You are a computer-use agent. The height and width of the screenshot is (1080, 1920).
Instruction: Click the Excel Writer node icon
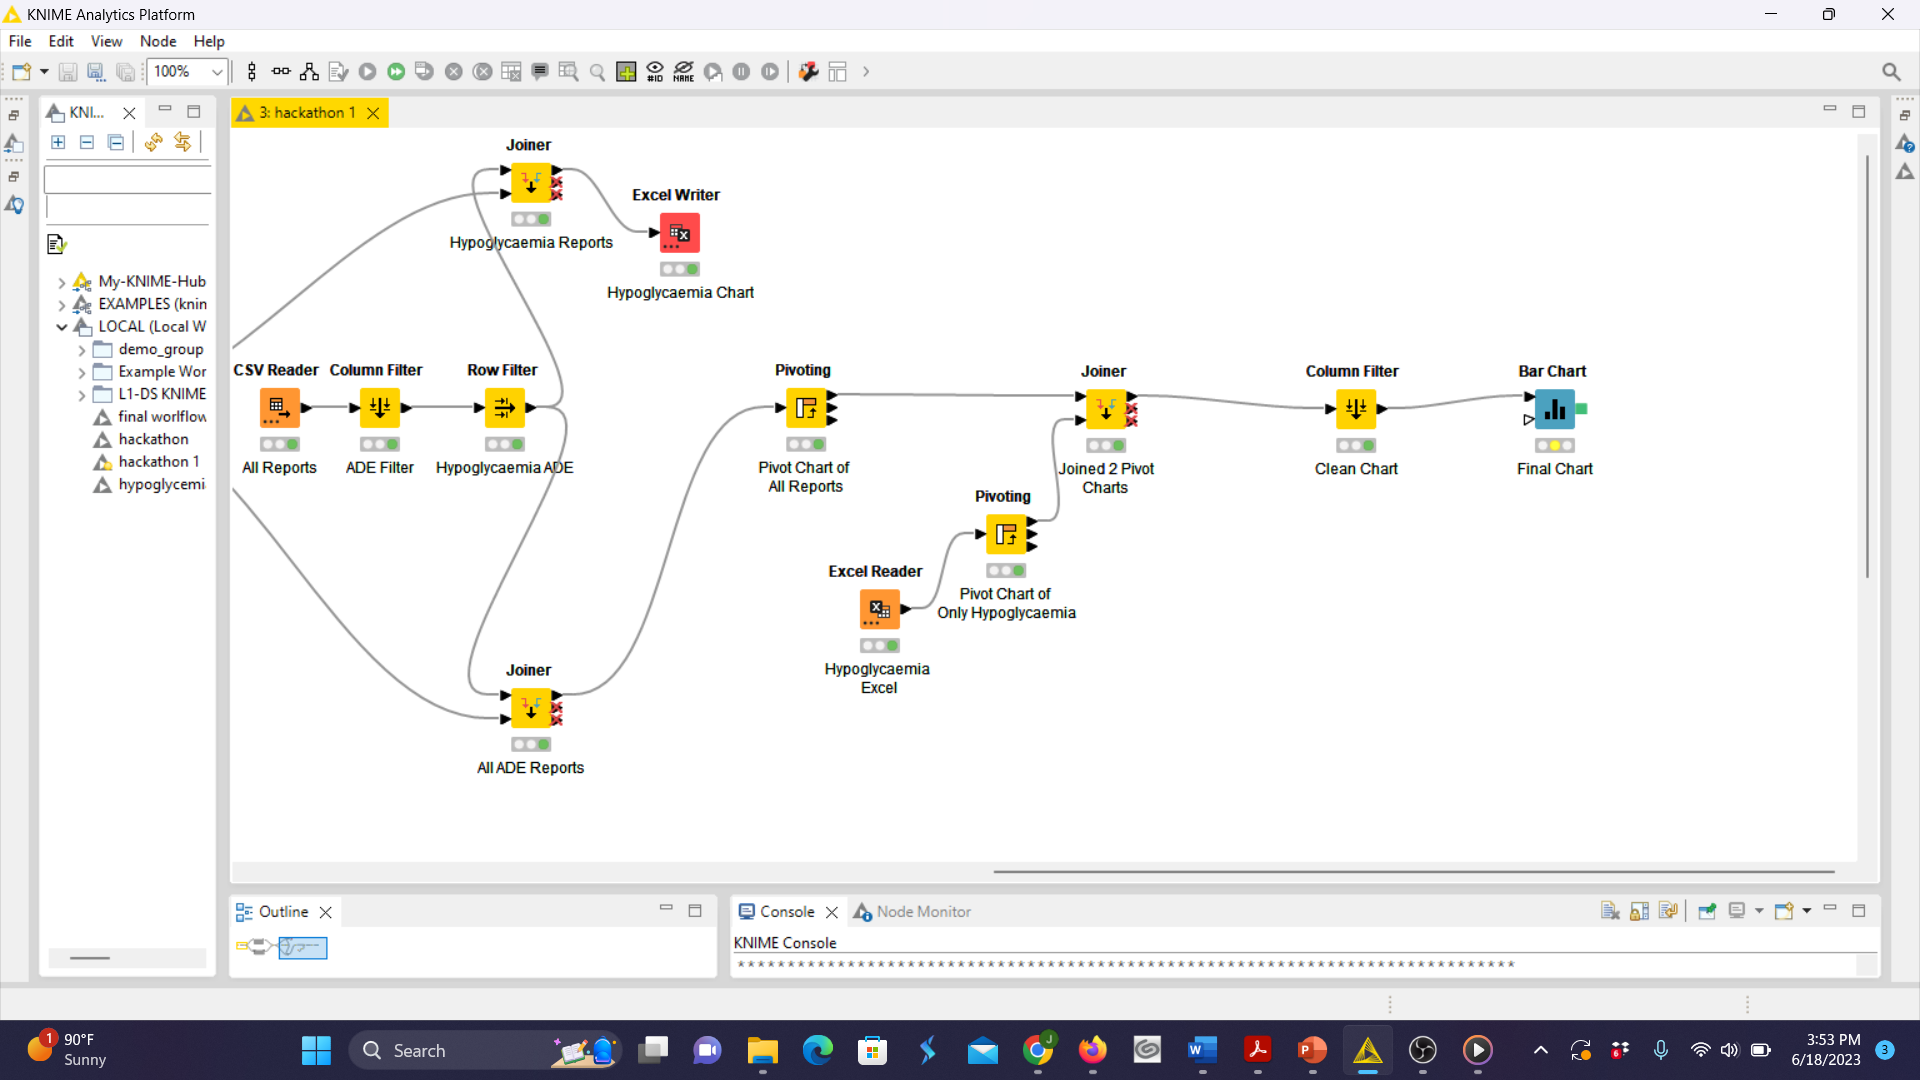[679, 233]
